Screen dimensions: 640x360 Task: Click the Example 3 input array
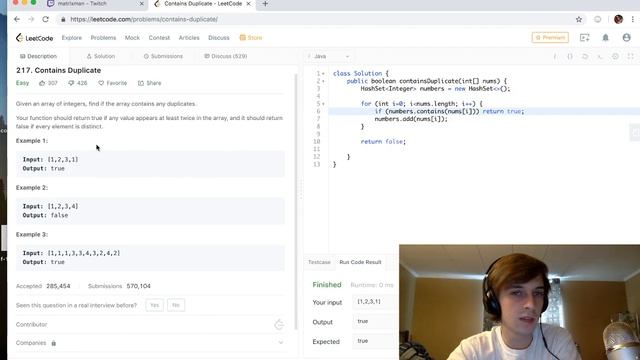pos(84,253)
